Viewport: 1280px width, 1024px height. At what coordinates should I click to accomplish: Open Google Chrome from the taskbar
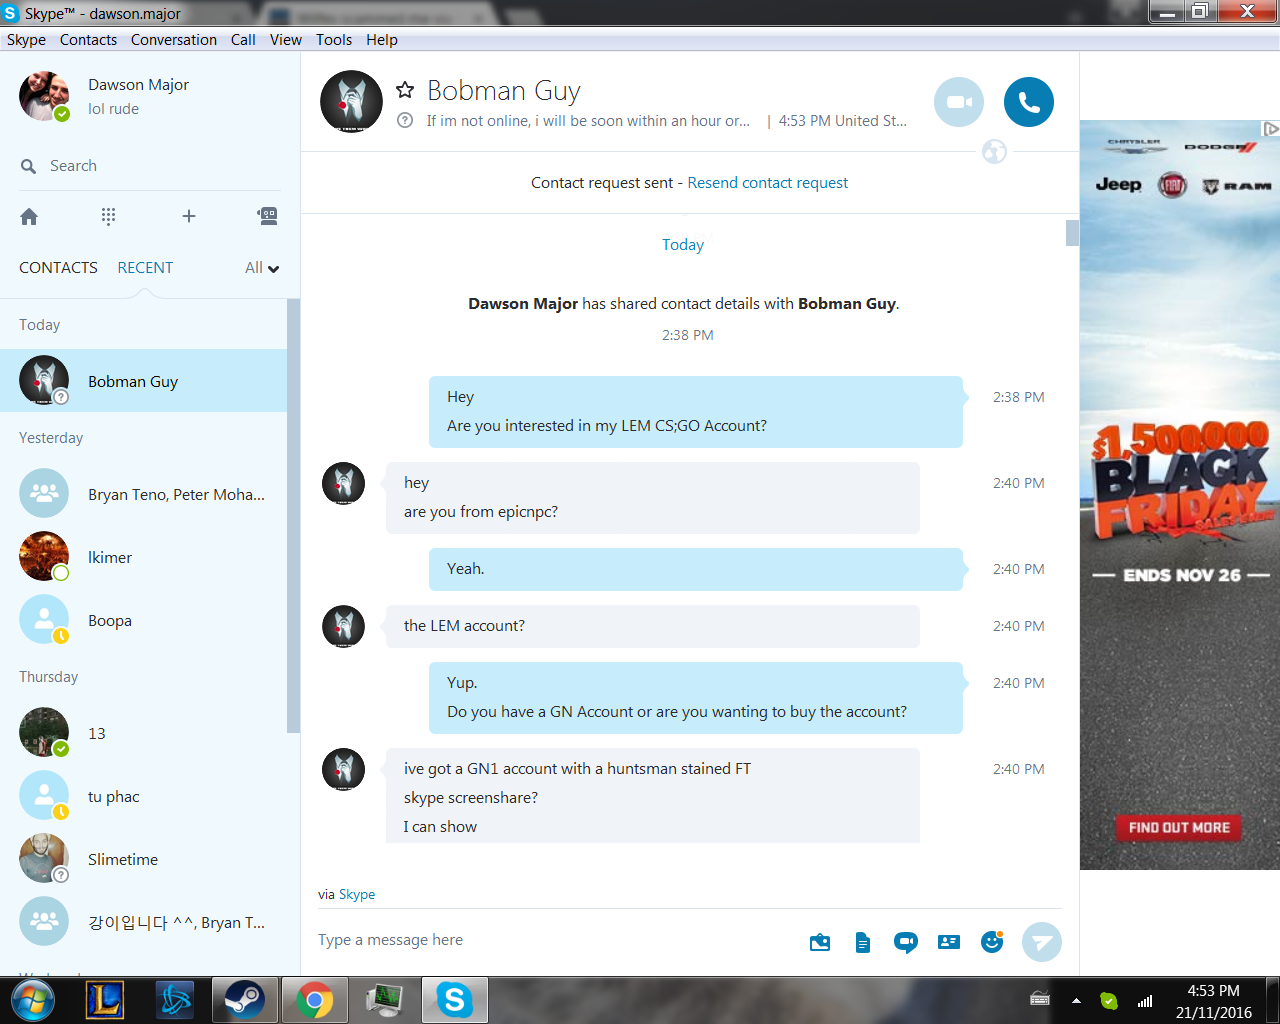point(314,1000)
